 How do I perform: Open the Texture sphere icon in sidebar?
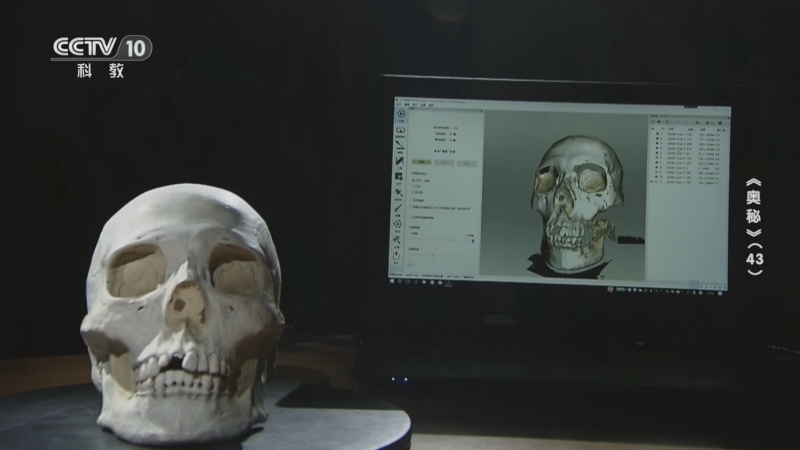397,224
